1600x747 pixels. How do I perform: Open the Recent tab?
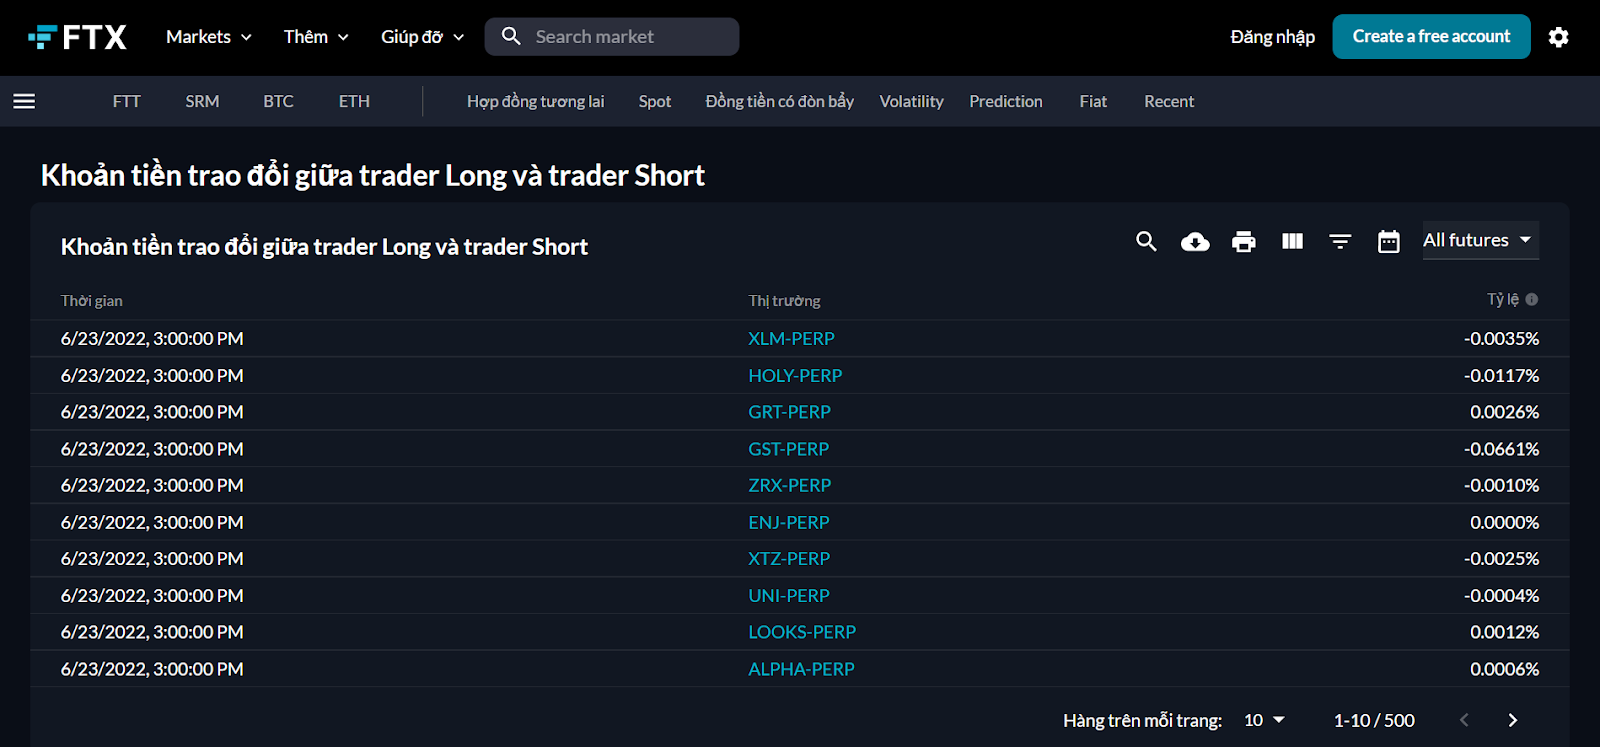point(1169,101)
